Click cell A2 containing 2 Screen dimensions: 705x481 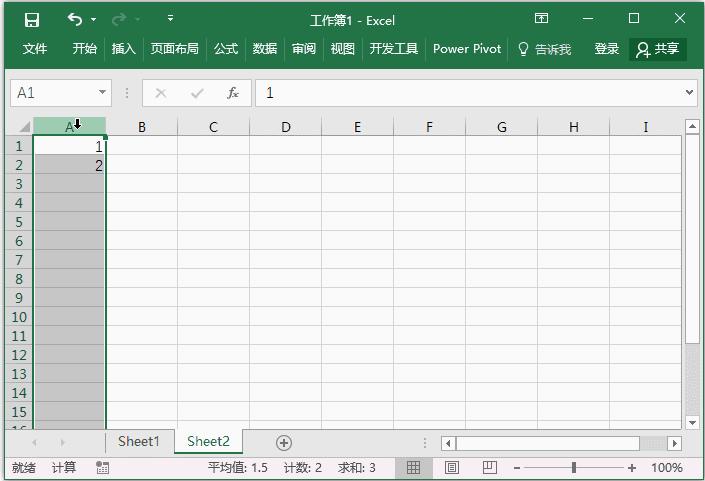(70, 165)
